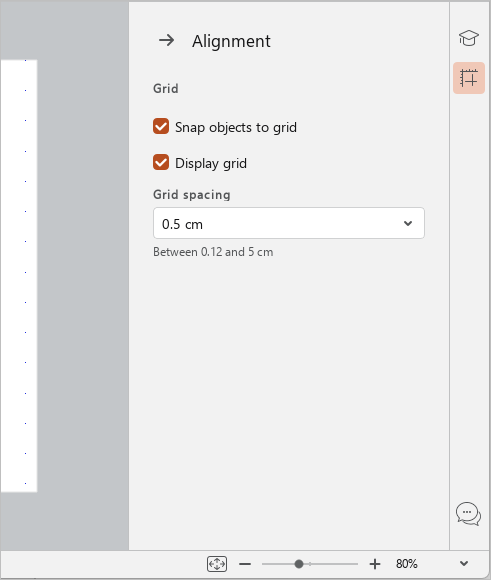Click the Snap objects to grid label
This screenshot has width=491, height=580.
[x=236, y=127]
